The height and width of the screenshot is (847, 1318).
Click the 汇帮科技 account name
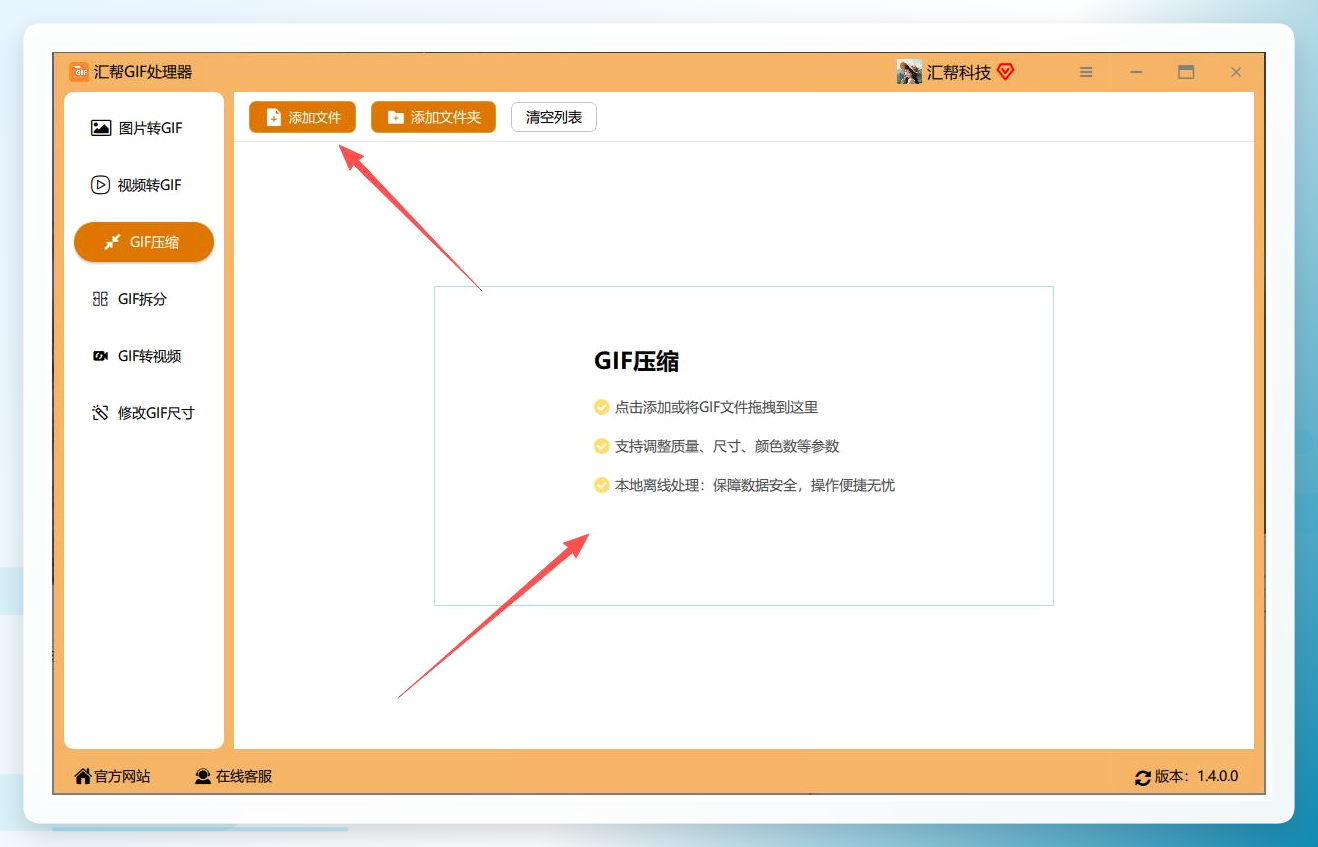959,72
